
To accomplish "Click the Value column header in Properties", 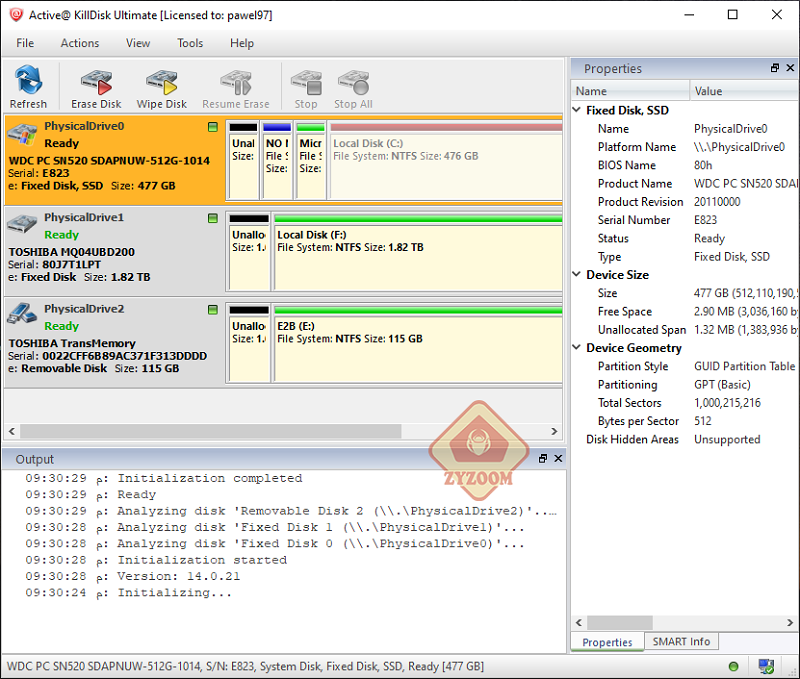I will 744,91.
